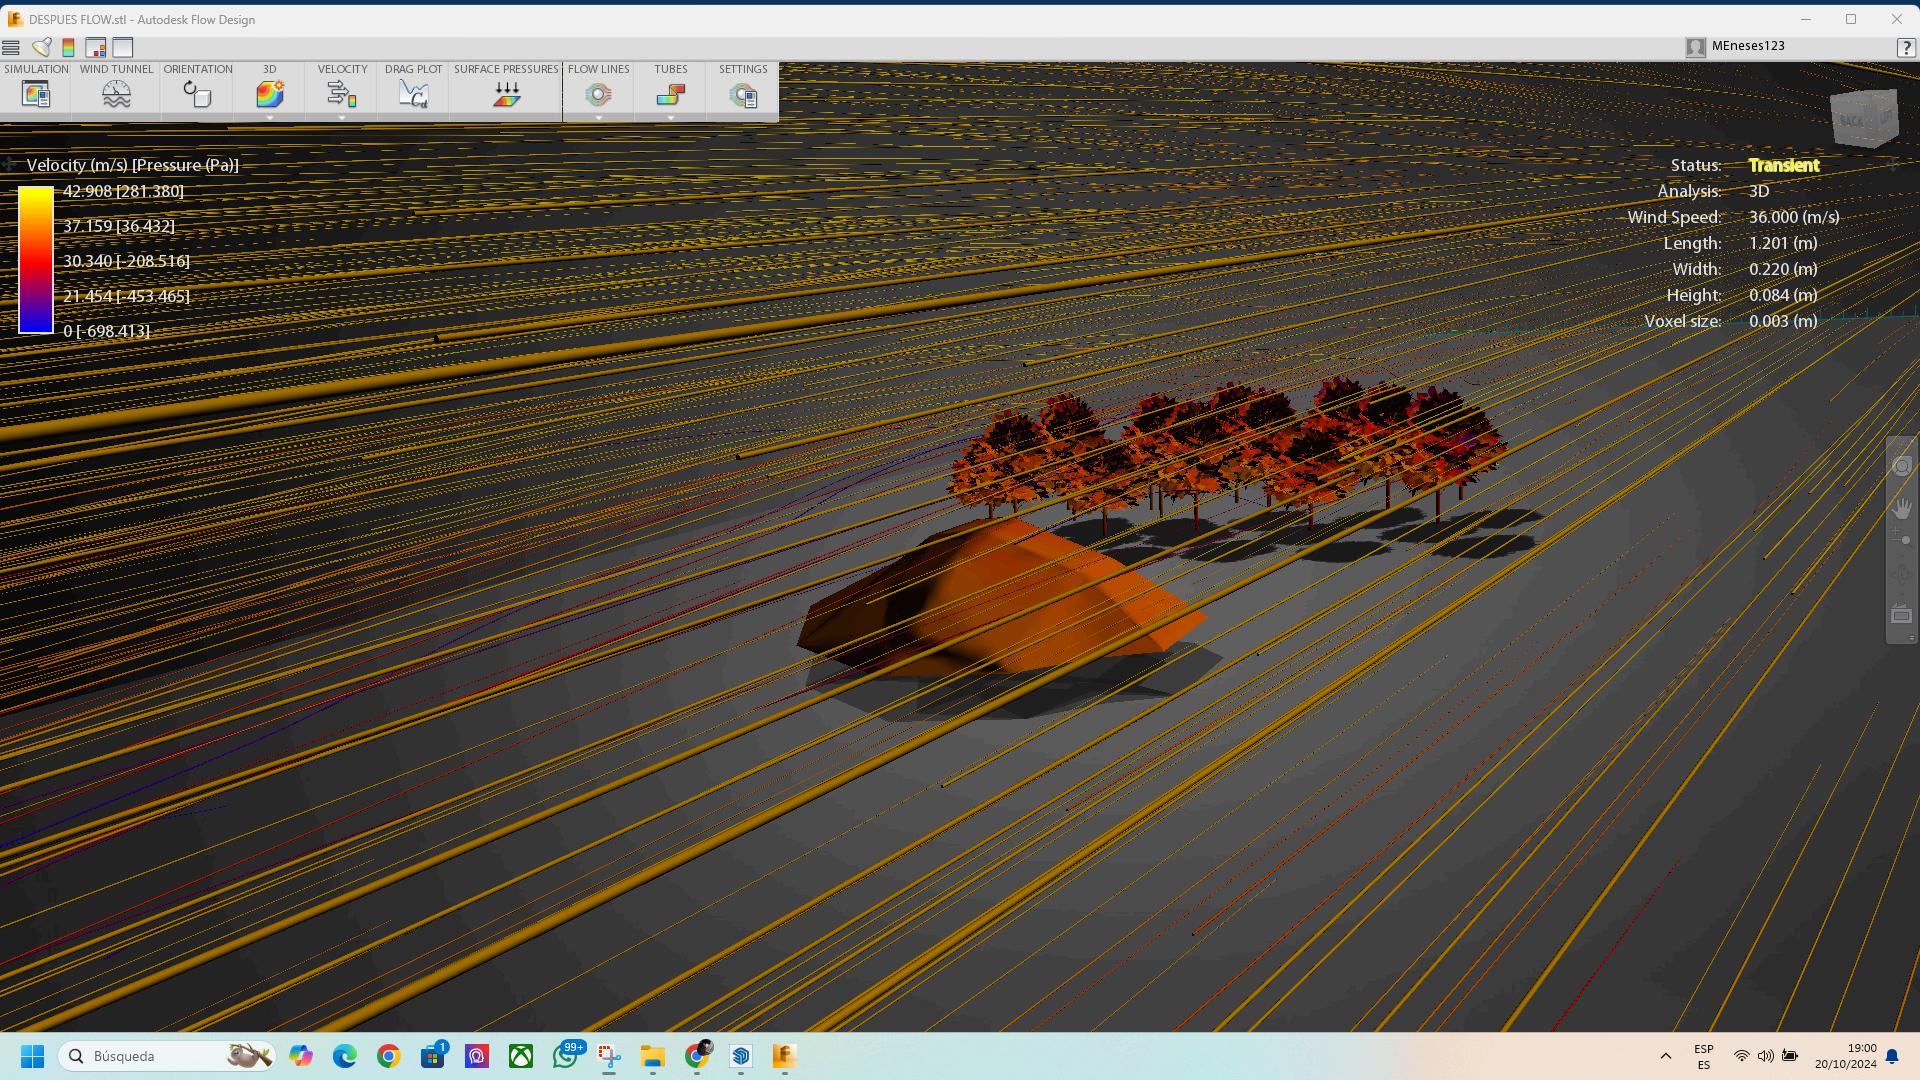Image resolution: width=1920 pixels, height=1080 pixels.
Task: Open the Drag Plot chart
Action: pyautogui.click(x=413, y=94)
